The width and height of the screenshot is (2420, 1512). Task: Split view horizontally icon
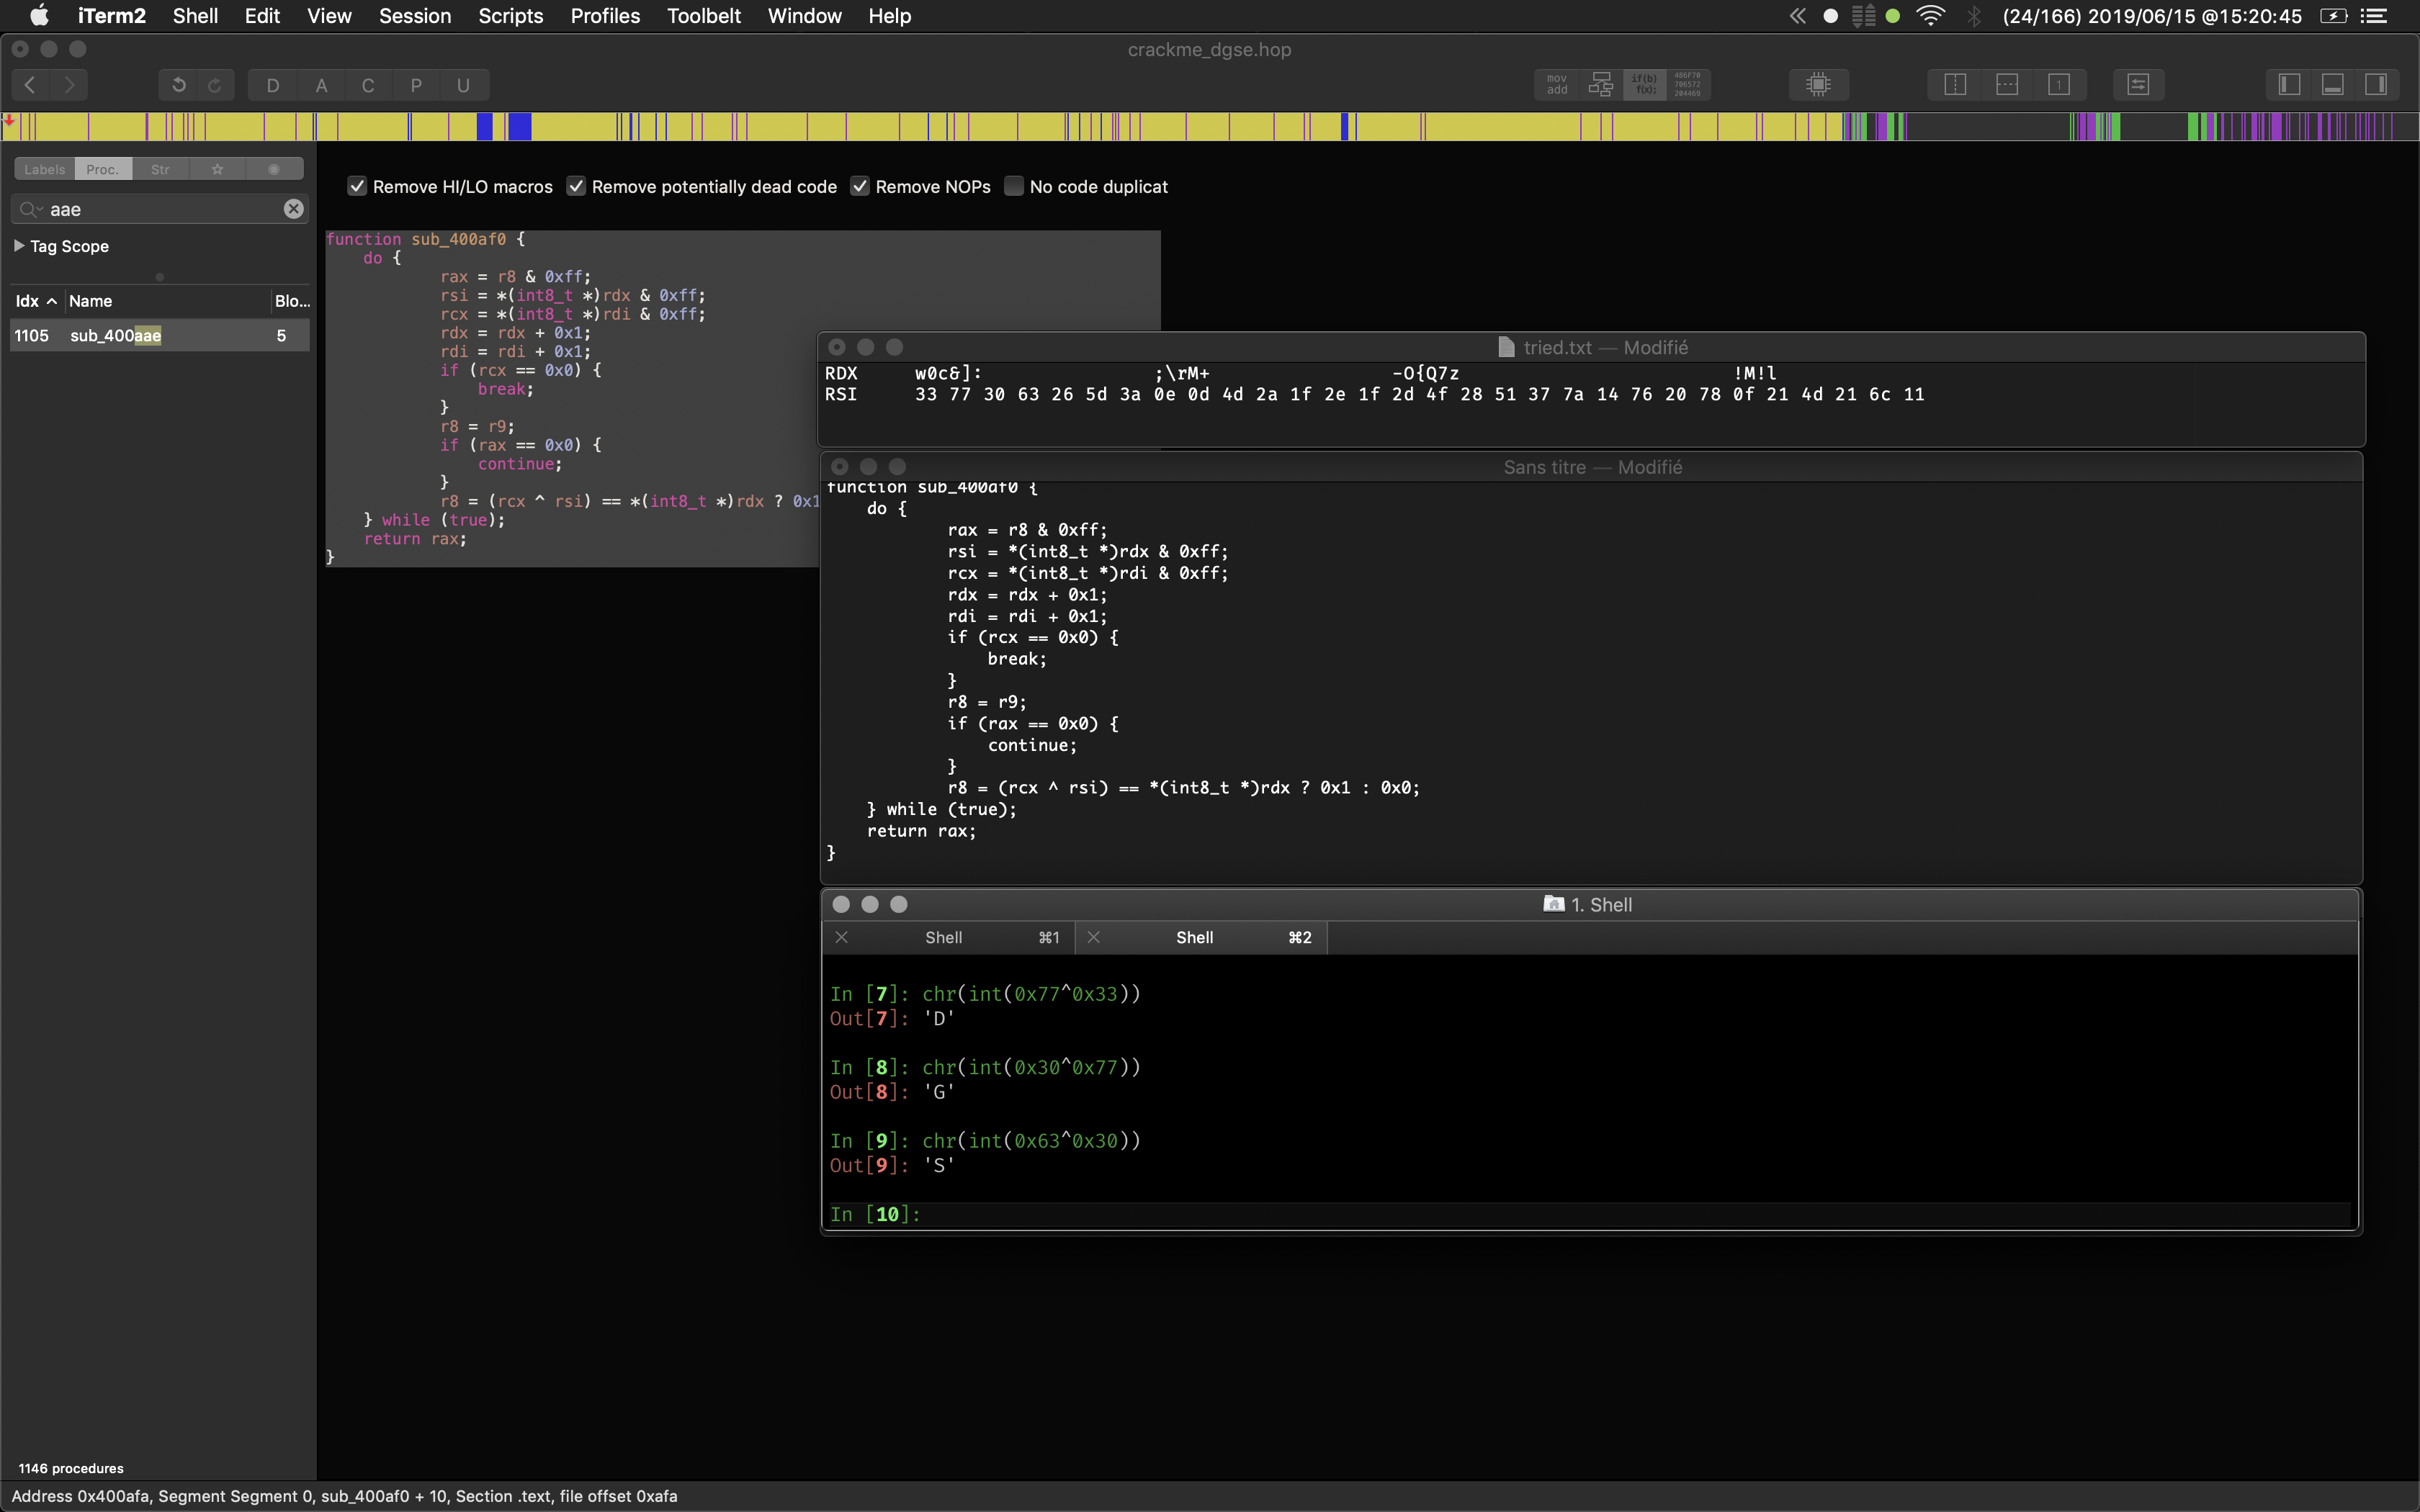(x=2007, y=85)
